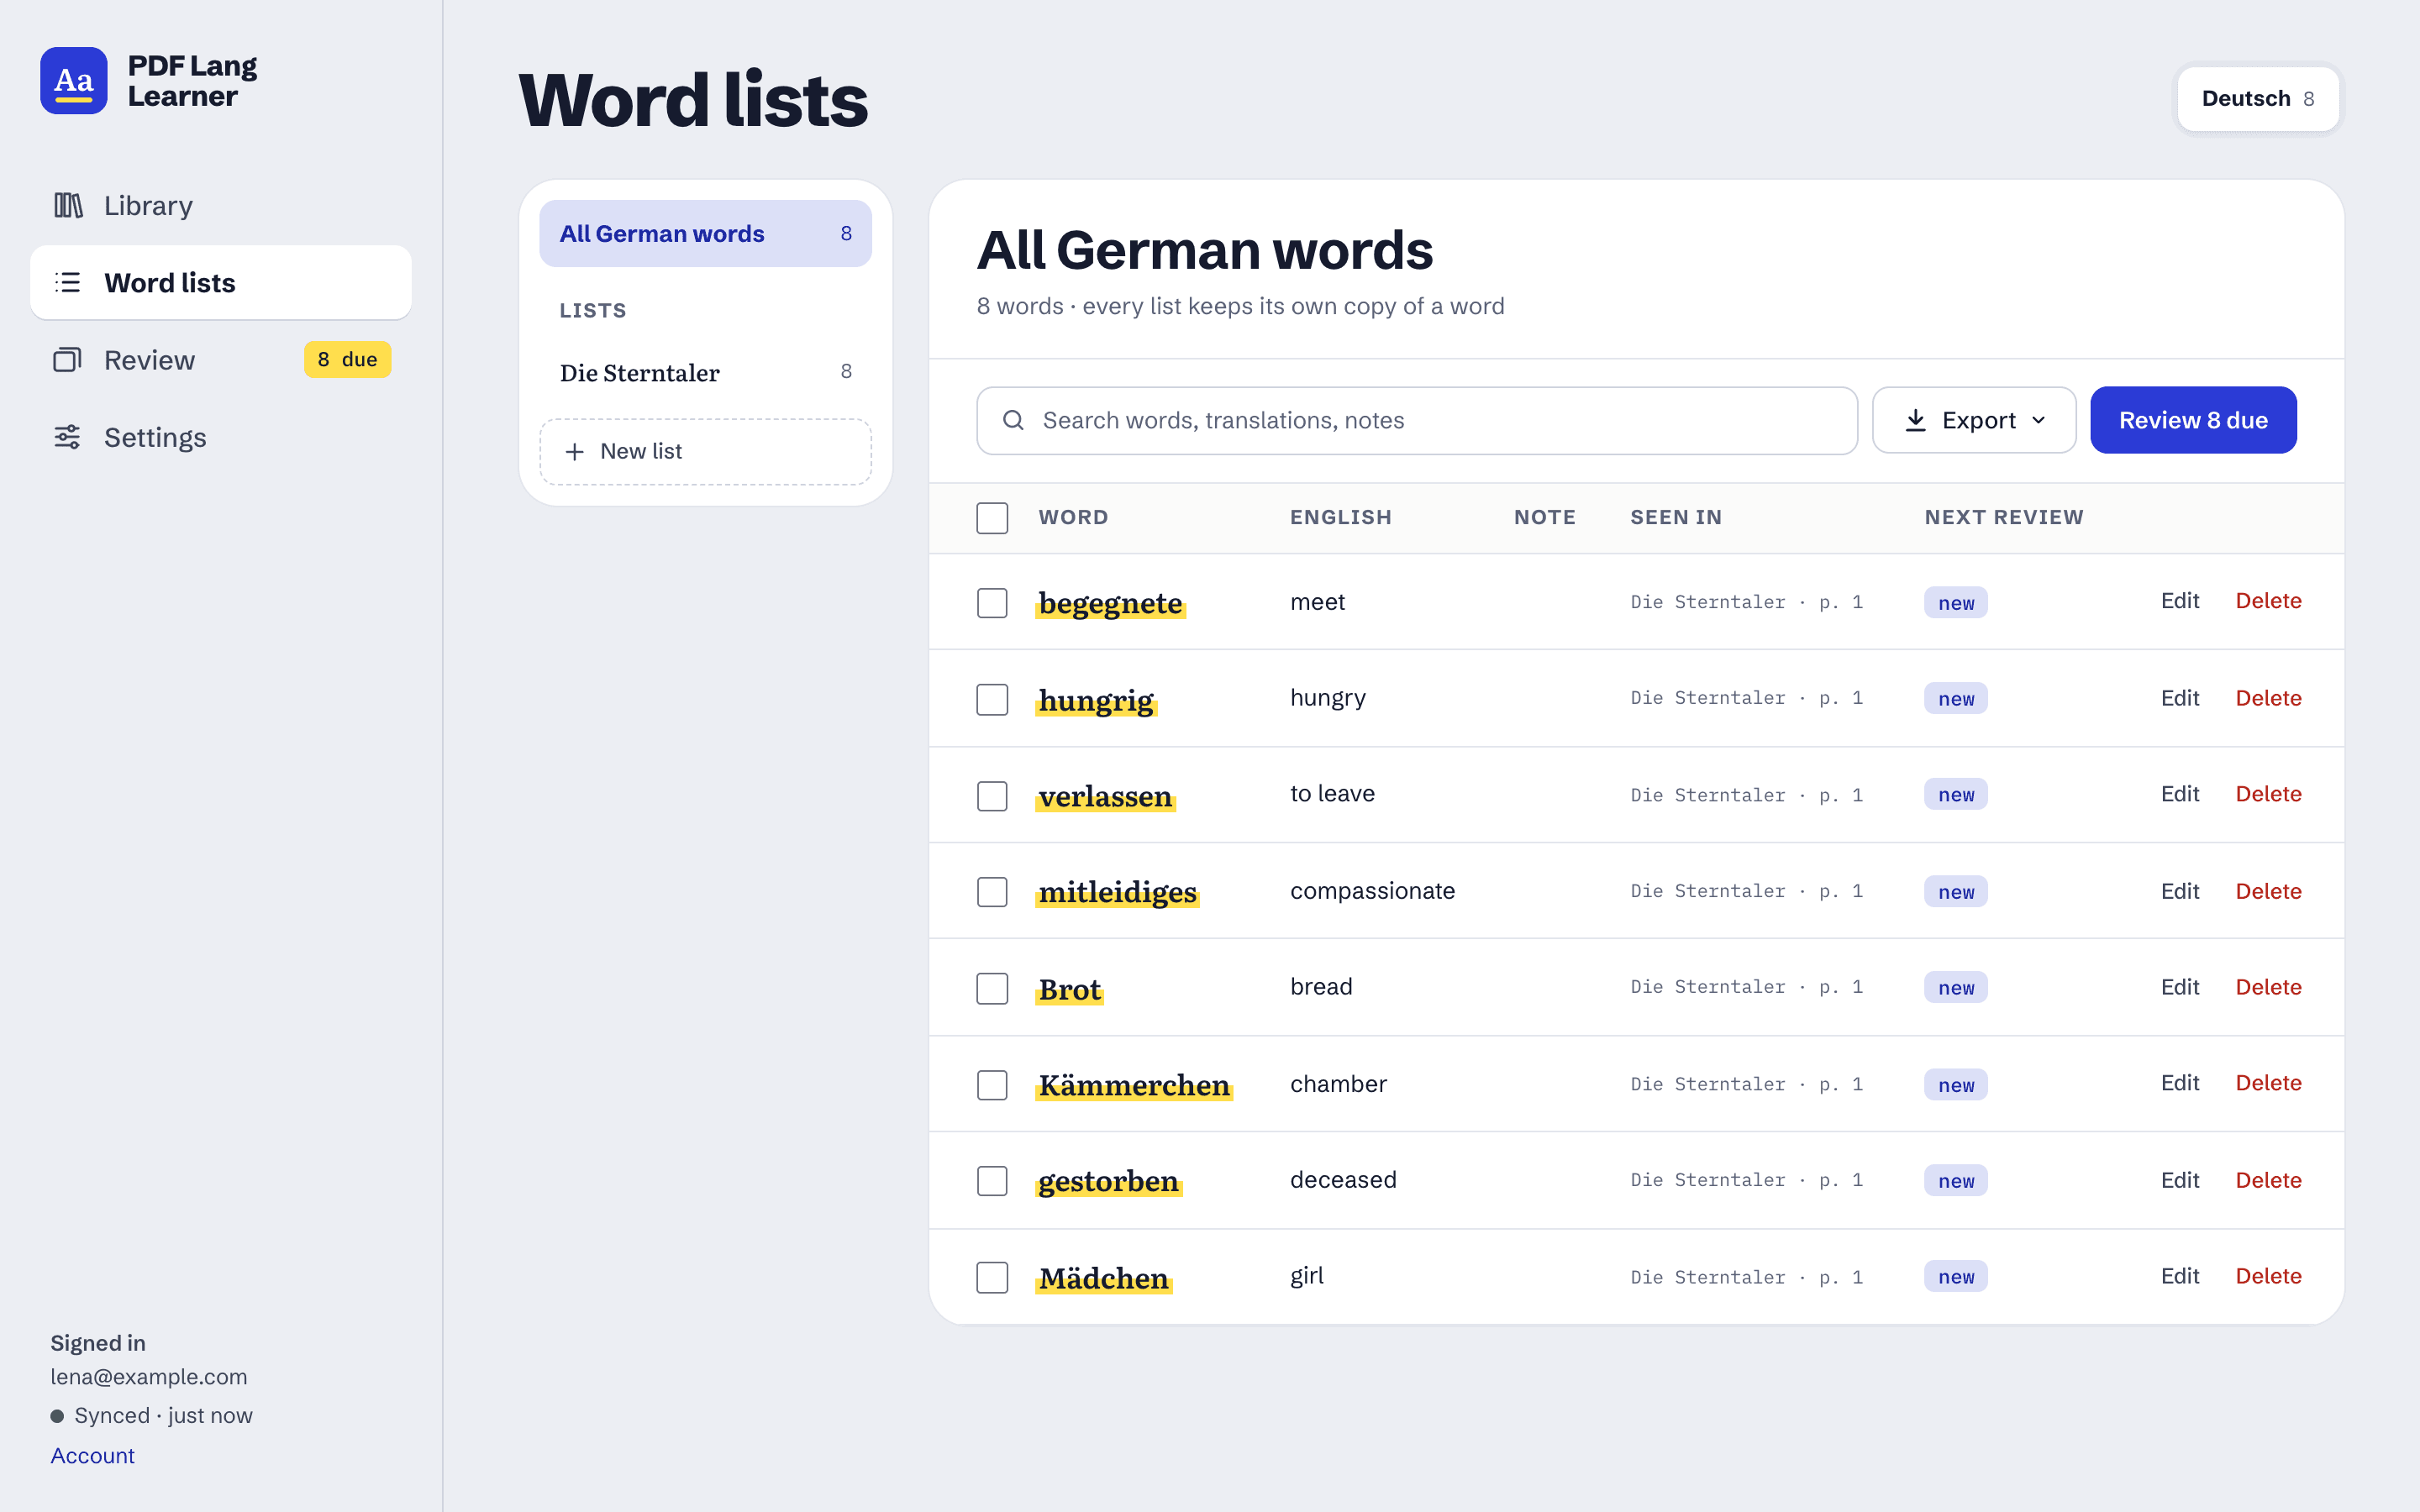Click the Settings sliders icon
The image size is (2420, 1512).
click(x=68, y=437)
